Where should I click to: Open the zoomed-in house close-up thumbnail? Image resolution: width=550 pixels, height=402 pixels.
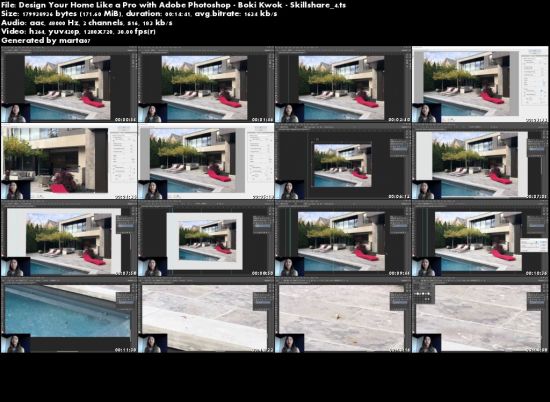click(69, 161)
